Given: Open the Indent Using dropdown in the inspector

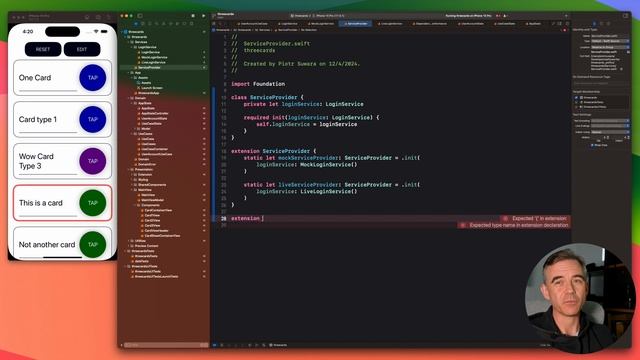Looking at the screenshot, I should 610,132.
